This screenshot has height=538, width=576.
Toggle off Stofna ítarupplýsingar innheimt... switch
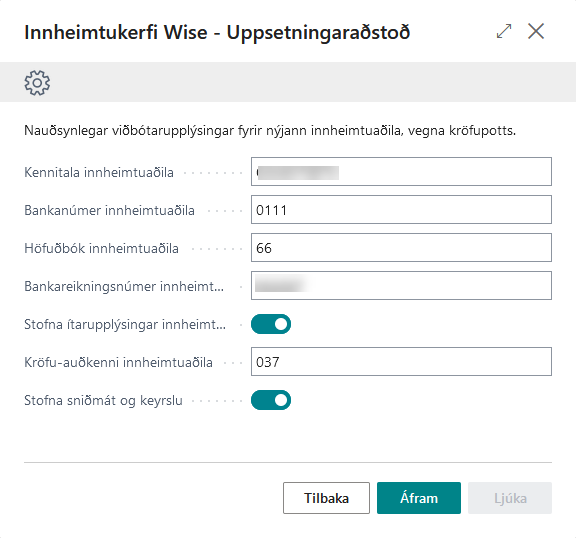271,324
